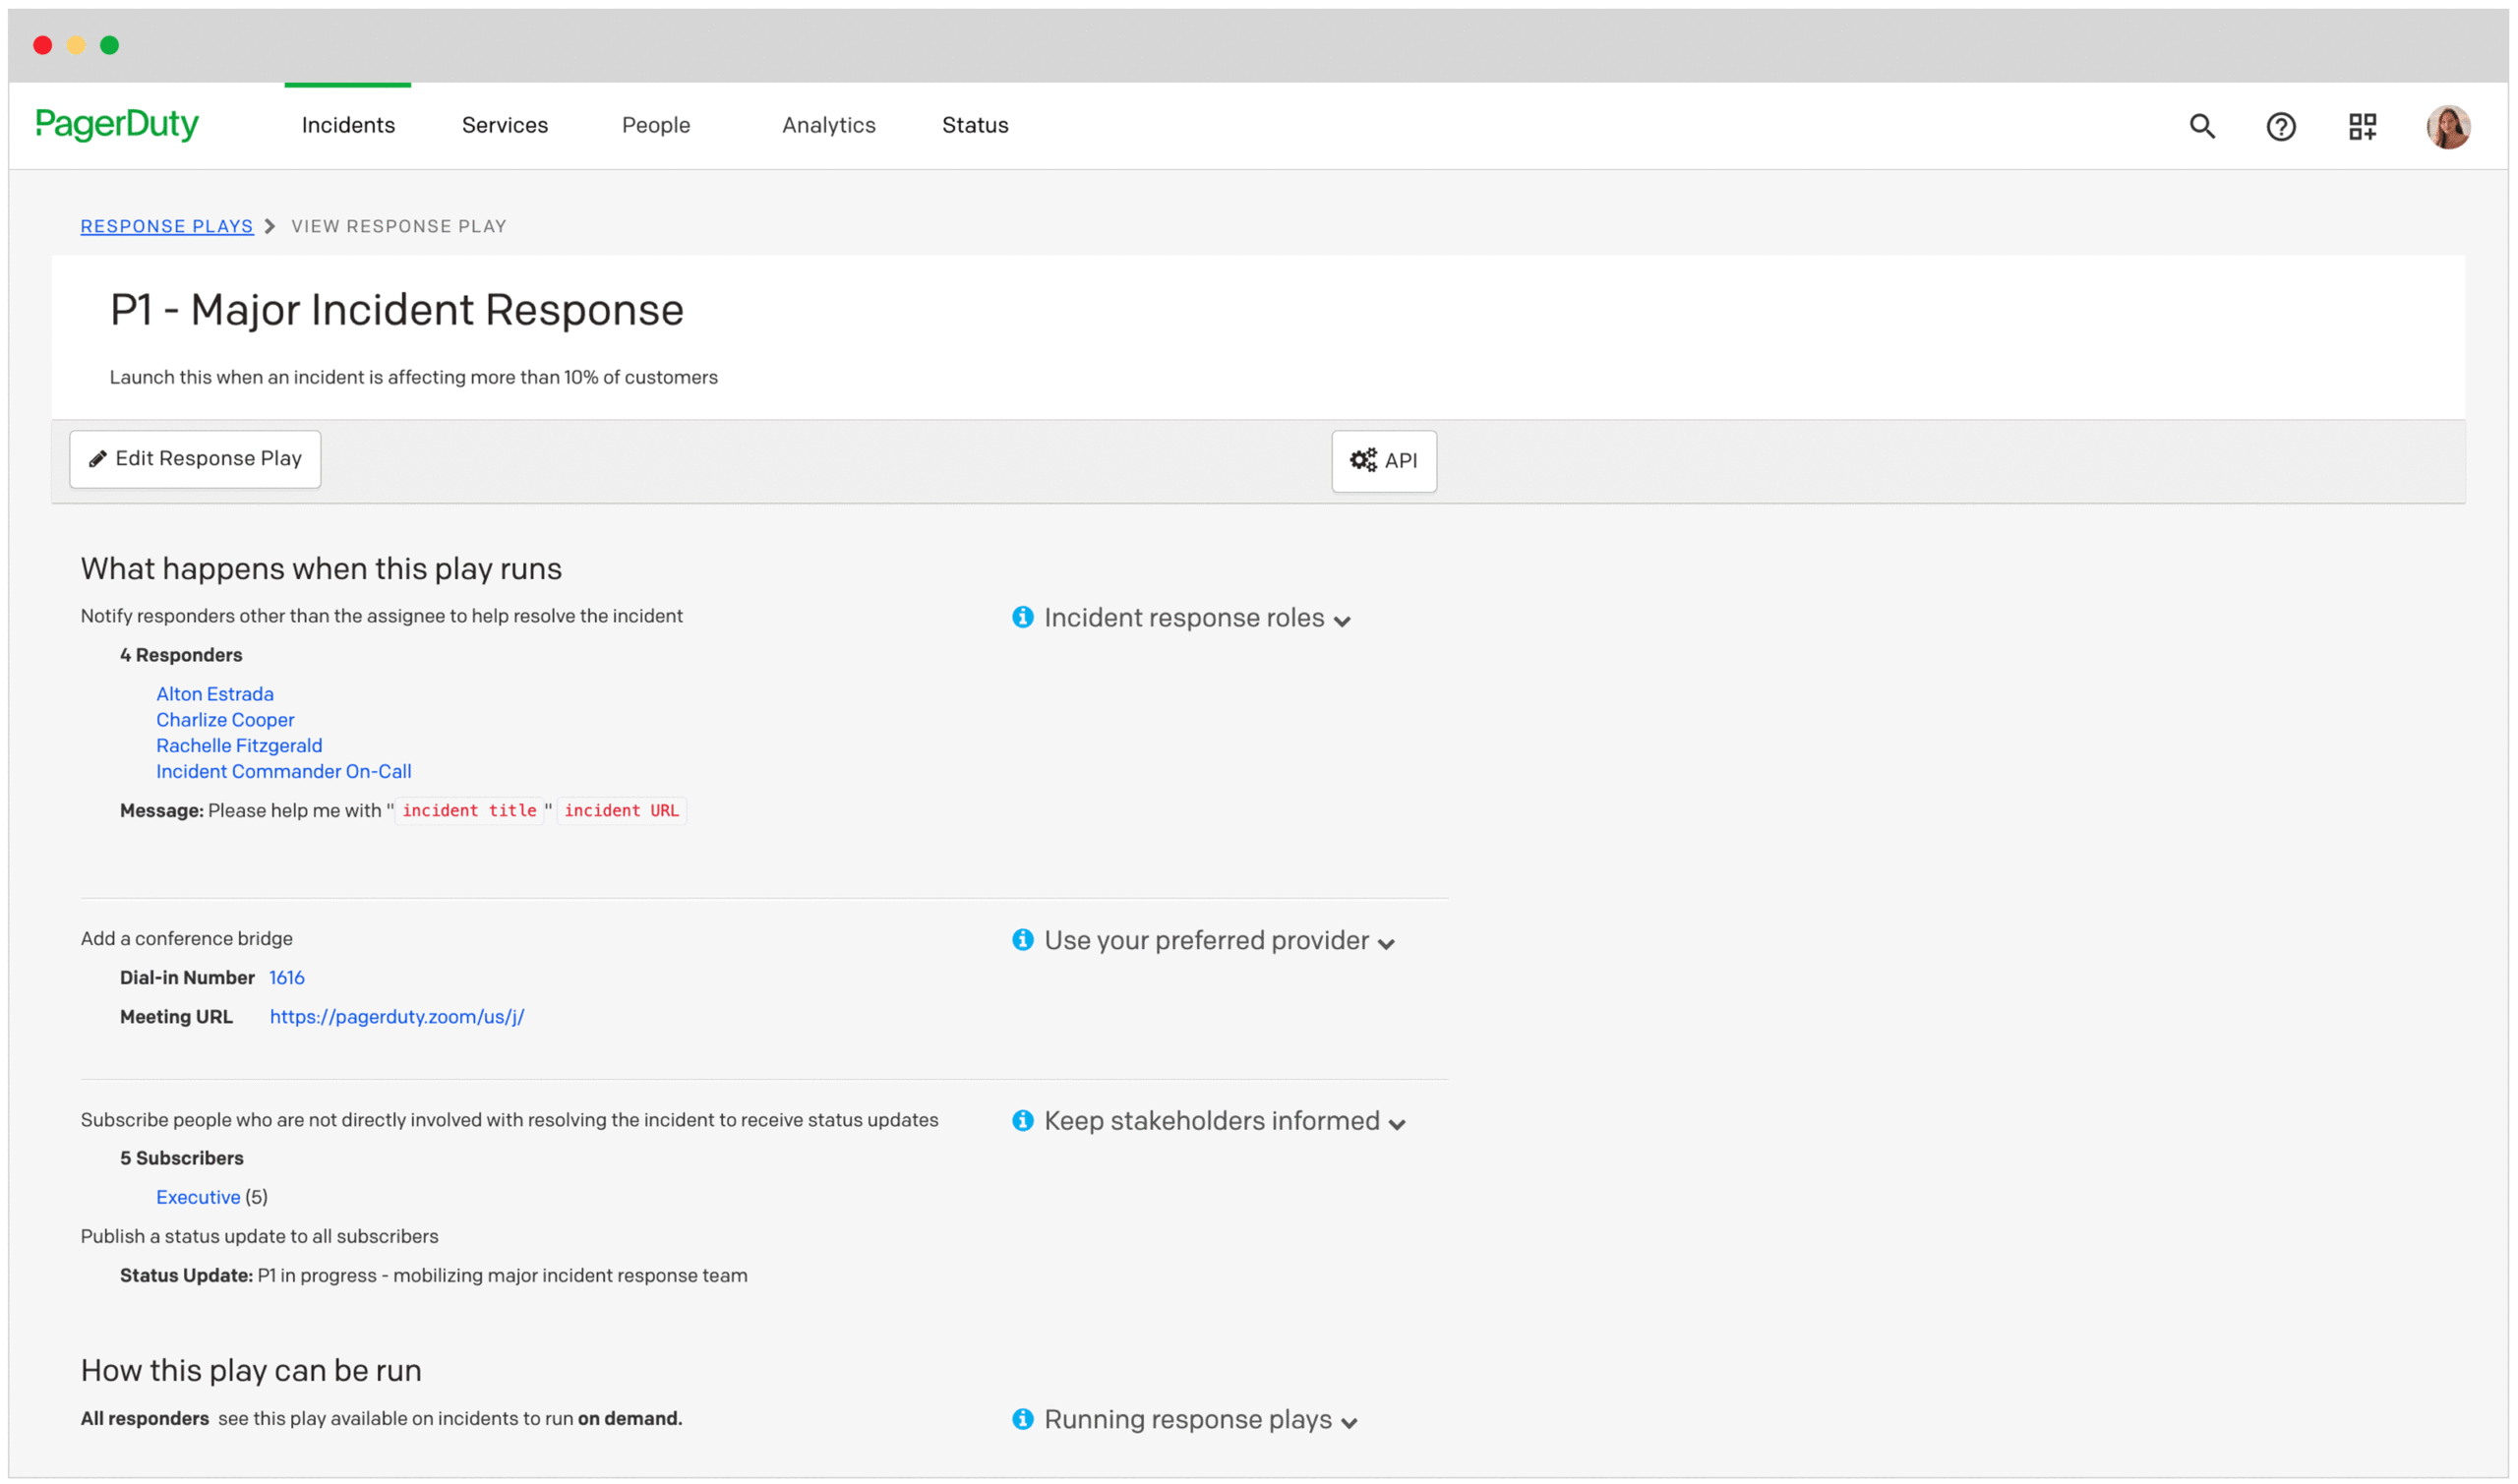Click the play description about 10% of customers
This screenshot has width=2518, height=1484.
coord(414,378)
